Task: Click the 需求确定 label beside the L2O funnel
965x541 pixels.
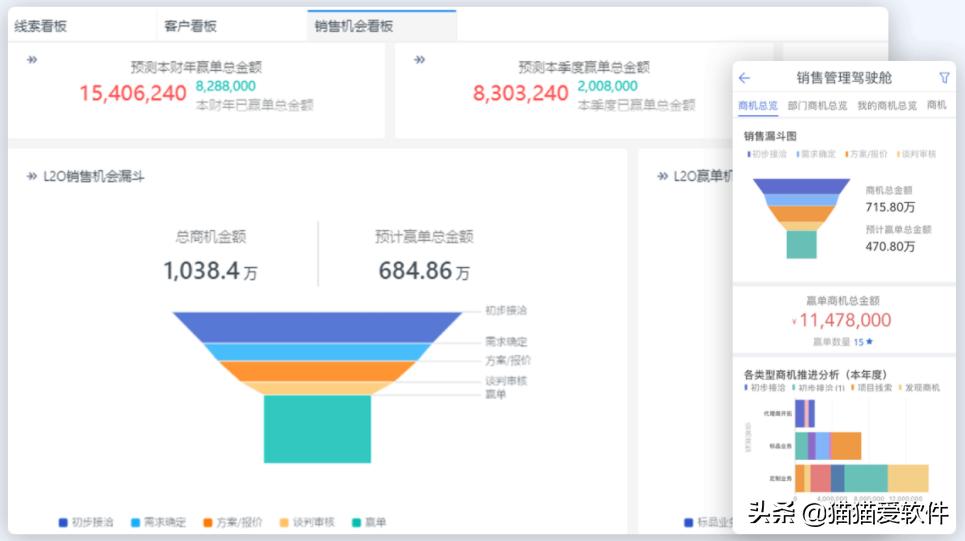Action: pyautogui.click(x=506, y=341)
